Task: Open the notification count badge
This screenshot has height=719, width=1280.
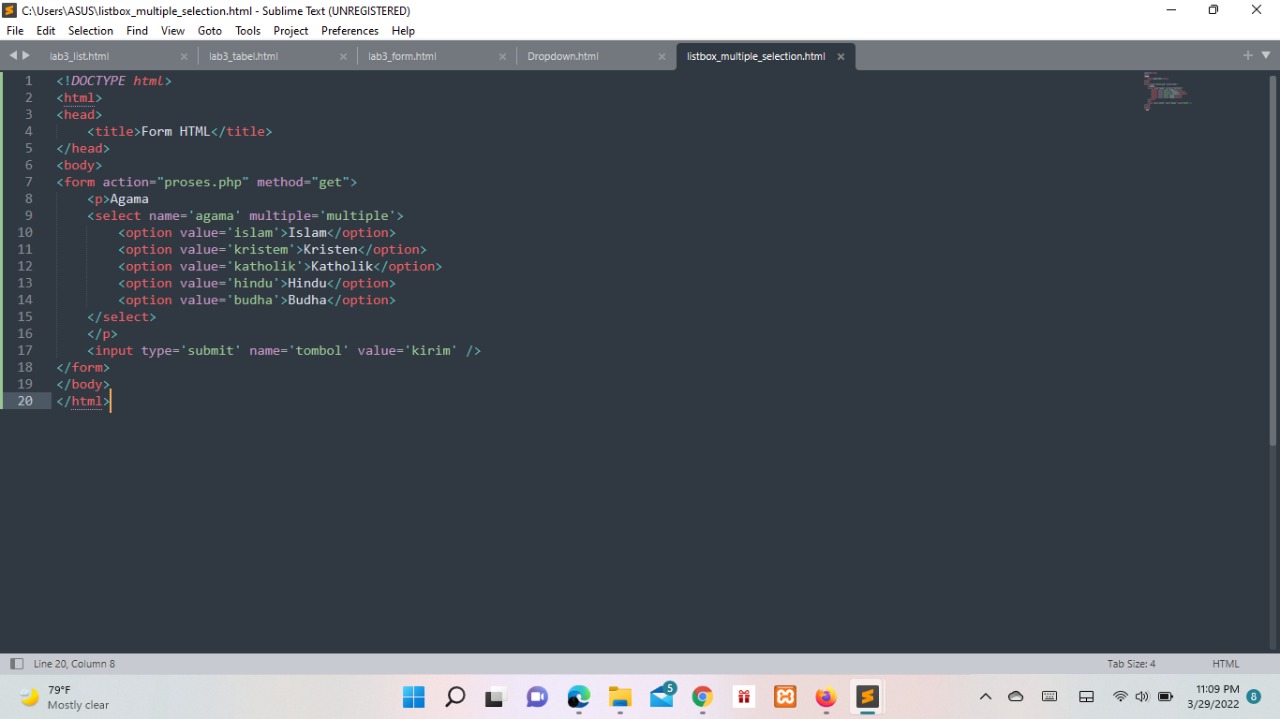Action: (1254, 697)
